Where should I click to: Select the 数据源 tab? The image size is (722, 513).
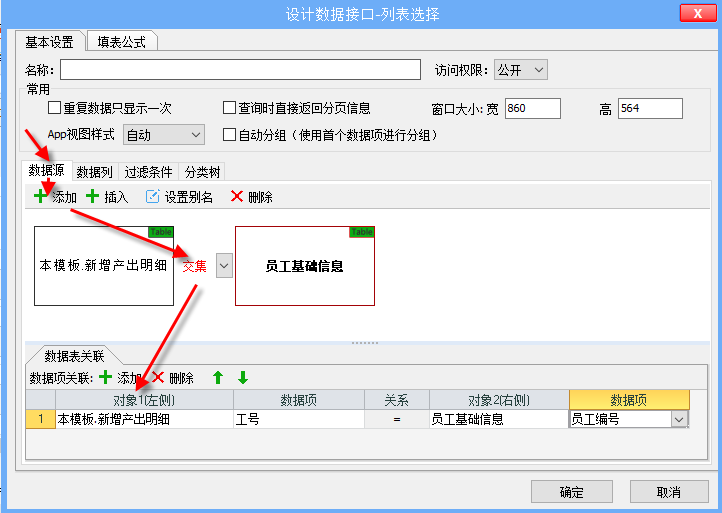pos(46,170)
